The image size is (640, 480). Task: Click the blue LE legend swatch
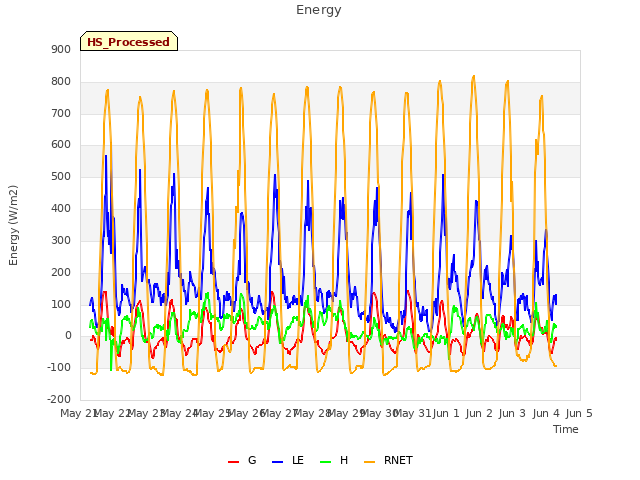click(x=278, y=462)
